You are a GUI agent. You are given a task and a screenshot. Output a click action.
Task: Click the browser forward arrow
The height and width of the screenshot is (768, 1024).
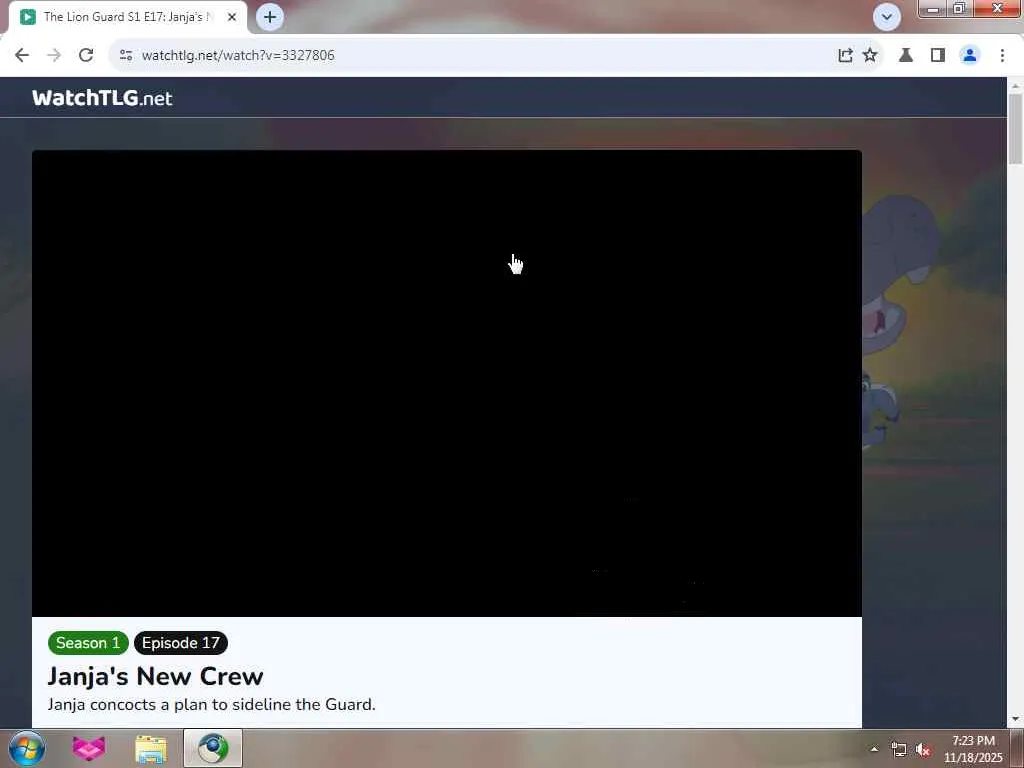pos(54,56)
